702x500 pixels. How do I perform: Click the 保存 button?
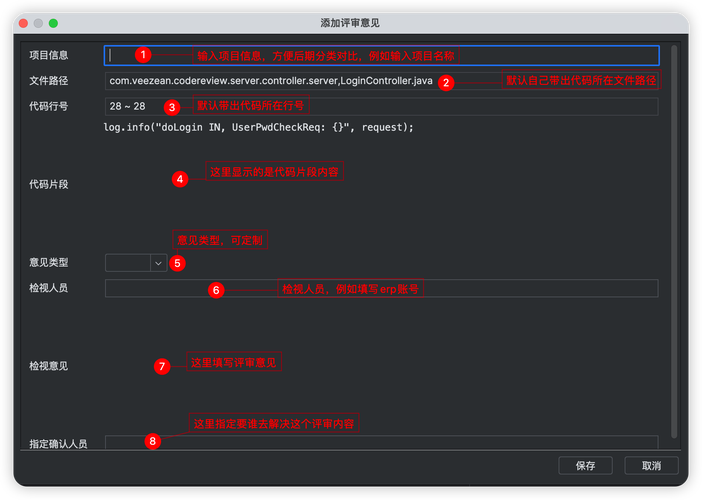click(x=585, y=466)
